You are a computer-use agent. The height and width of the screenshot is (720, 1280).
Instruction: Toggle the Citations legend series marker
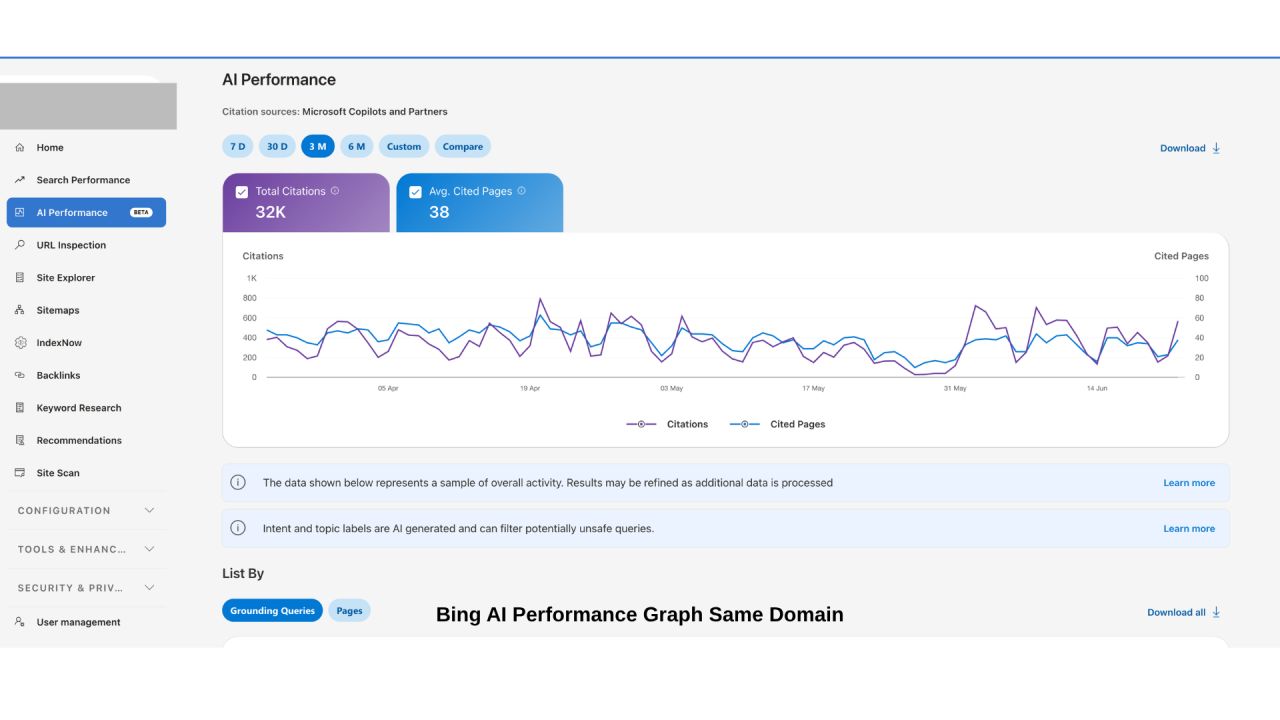pos(641,424)
